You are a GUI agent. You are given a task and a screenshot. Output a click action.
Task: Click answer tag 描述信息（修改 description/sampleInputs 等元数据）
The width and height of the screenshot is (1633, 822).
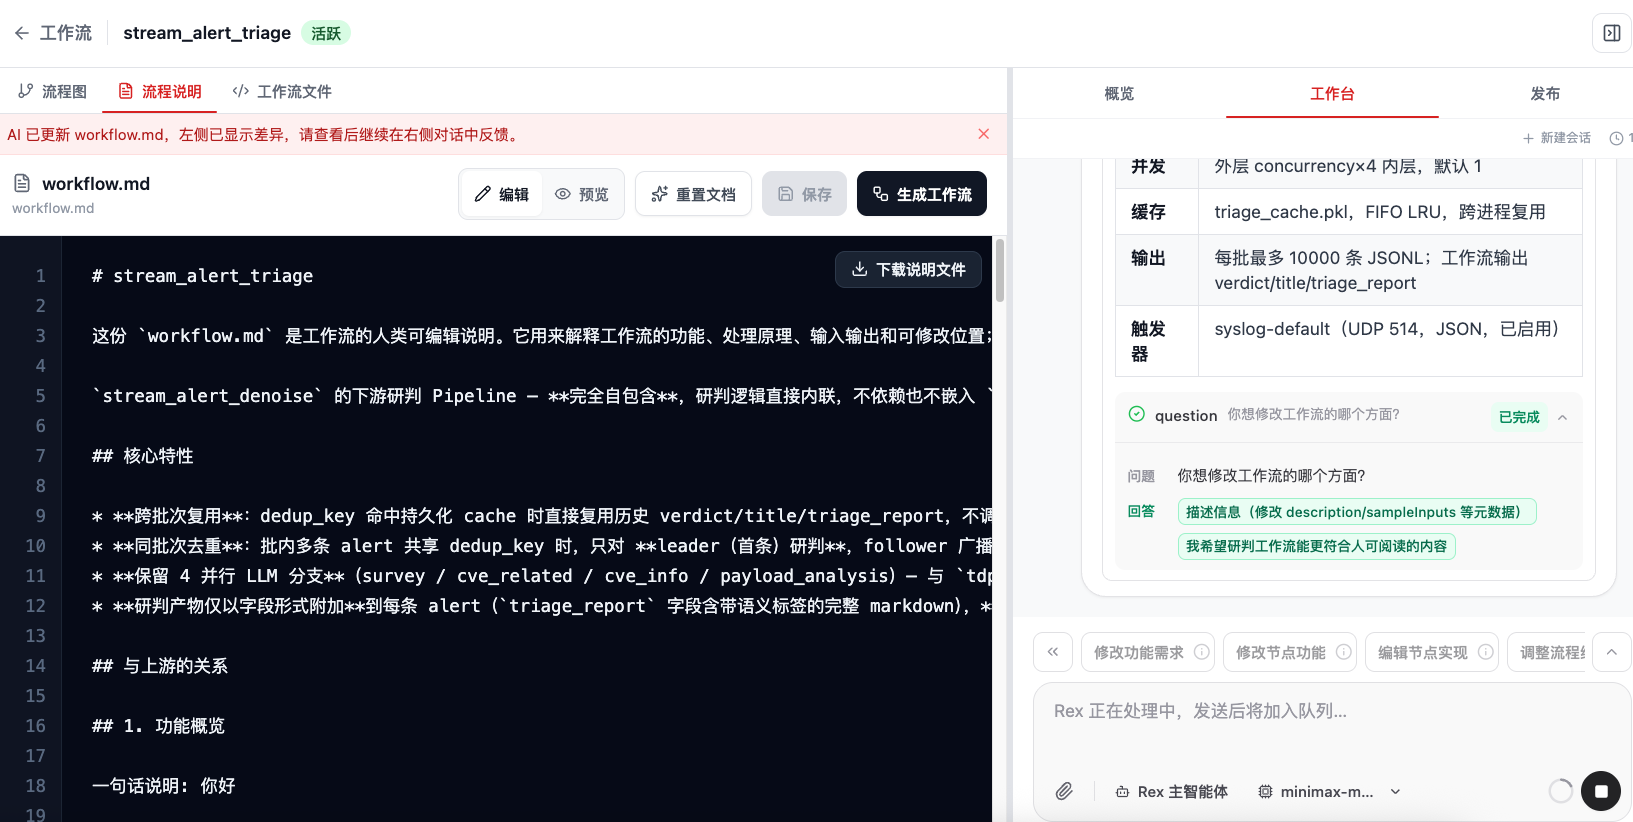1357,512
